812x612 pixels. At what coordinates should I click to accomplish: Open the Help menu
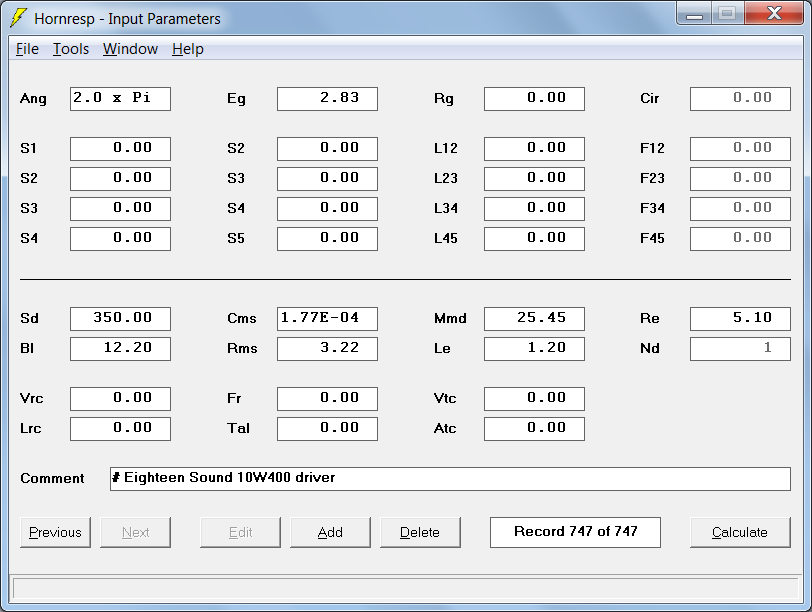[187, 49]
